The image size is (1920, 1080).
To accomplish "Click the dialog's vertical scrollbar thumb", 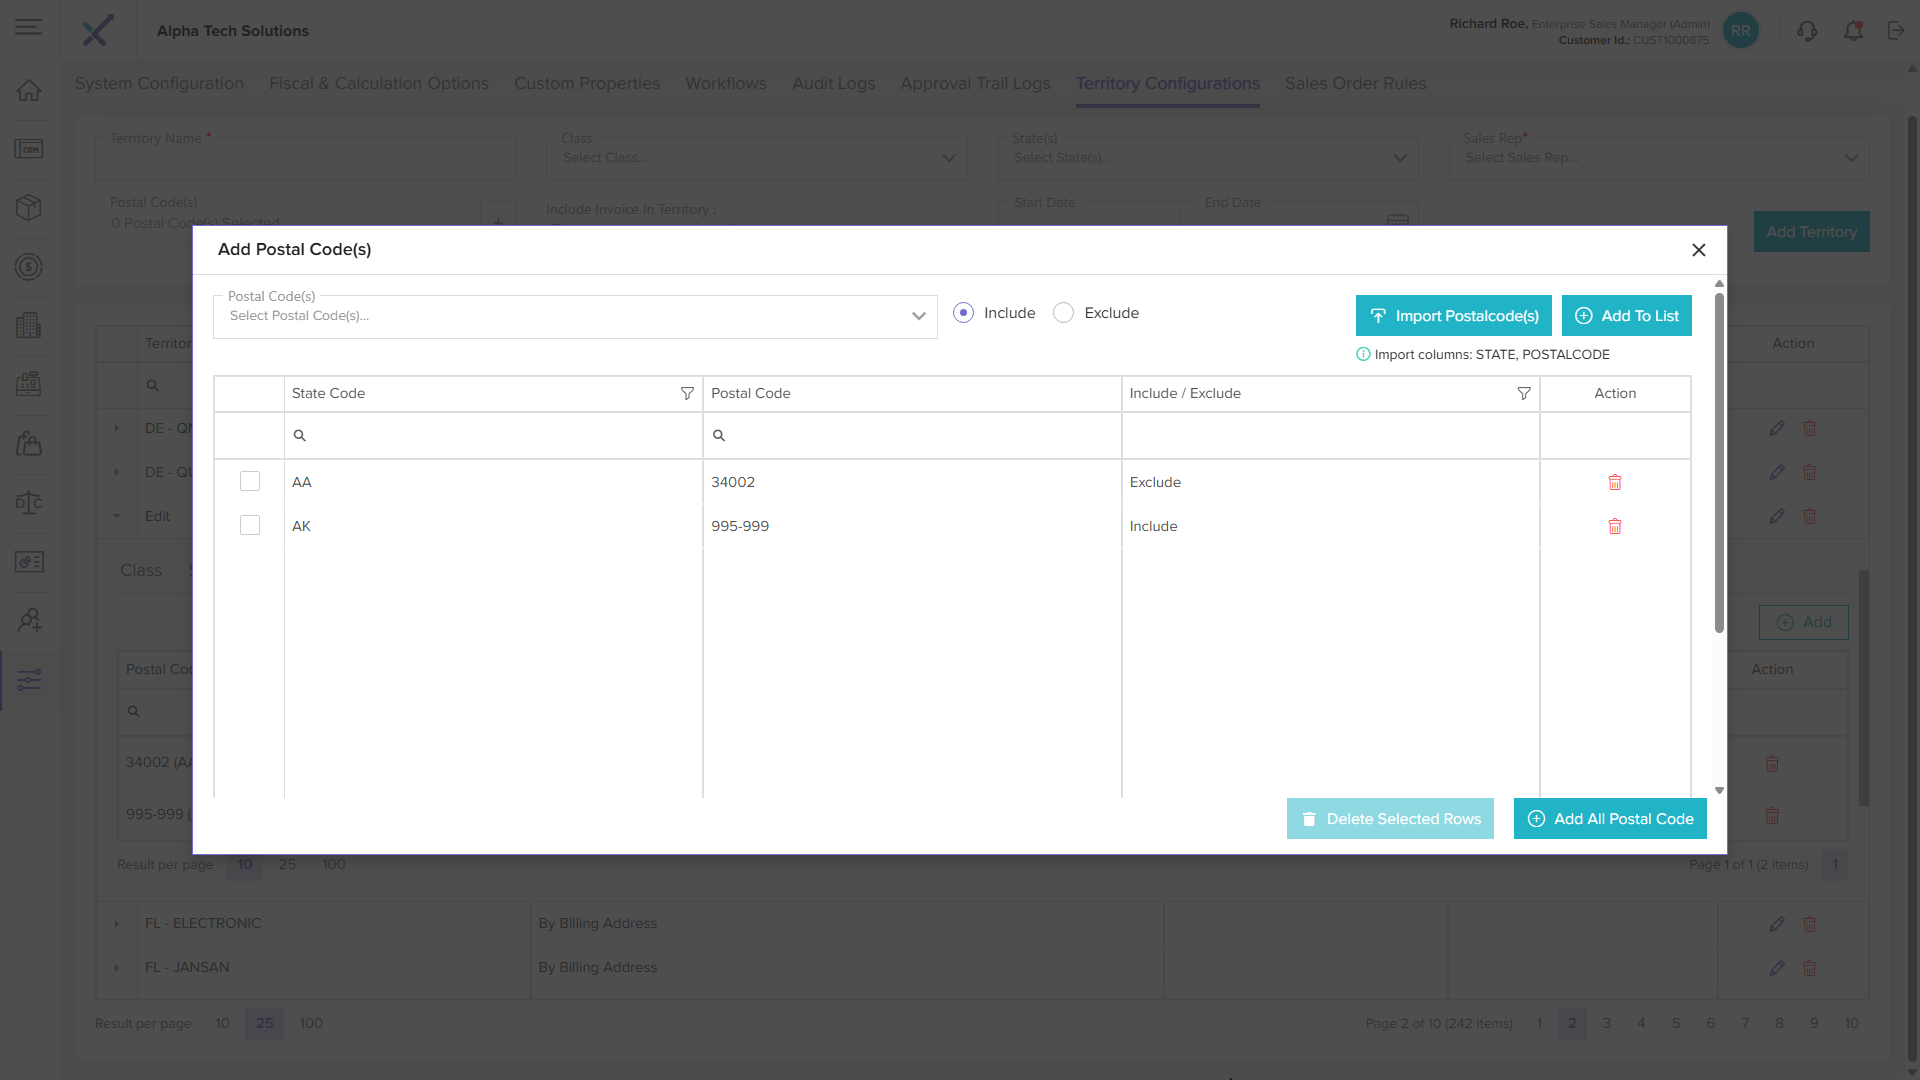I will (1719, 460).
